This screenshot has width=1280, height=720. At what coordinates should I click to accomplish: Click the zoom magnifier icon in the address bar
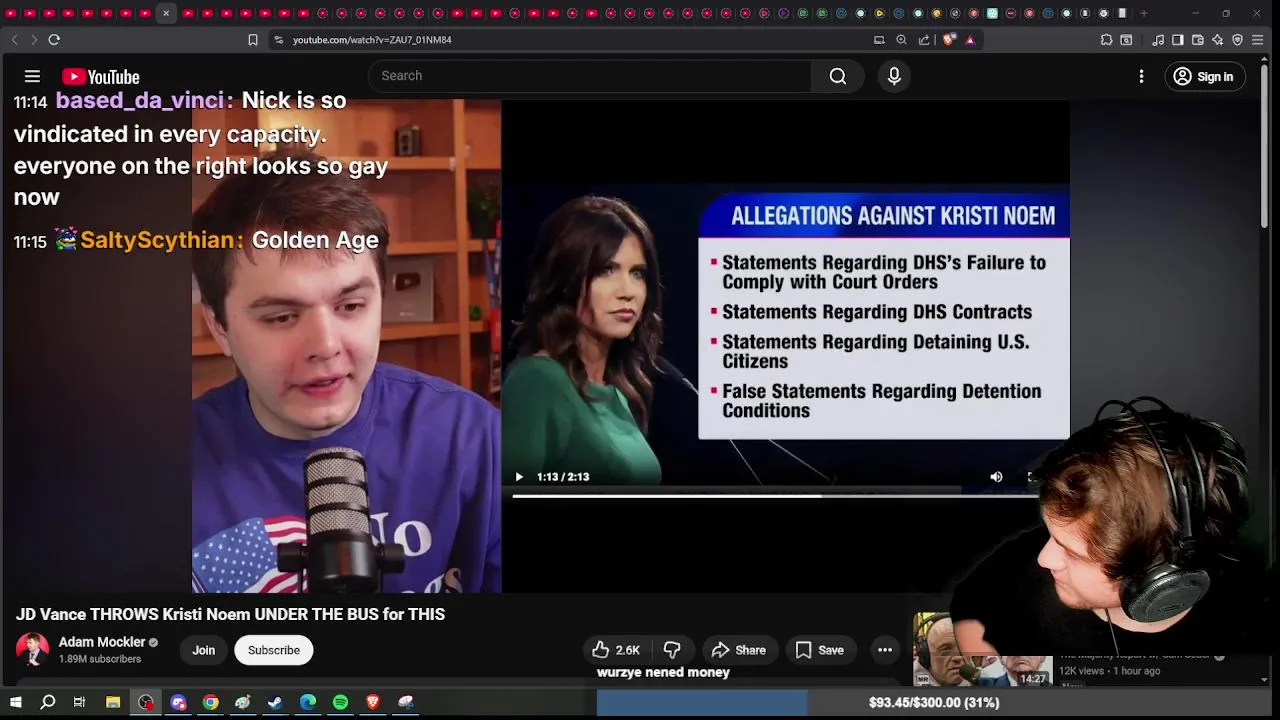coord(901,40)
